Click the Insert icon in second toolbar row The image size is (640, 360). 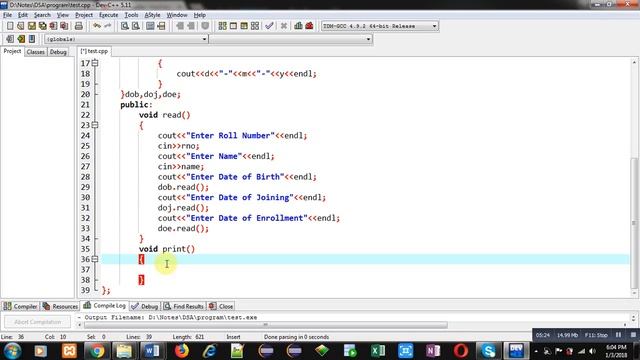pyautogui.click(x=10, y=39)
